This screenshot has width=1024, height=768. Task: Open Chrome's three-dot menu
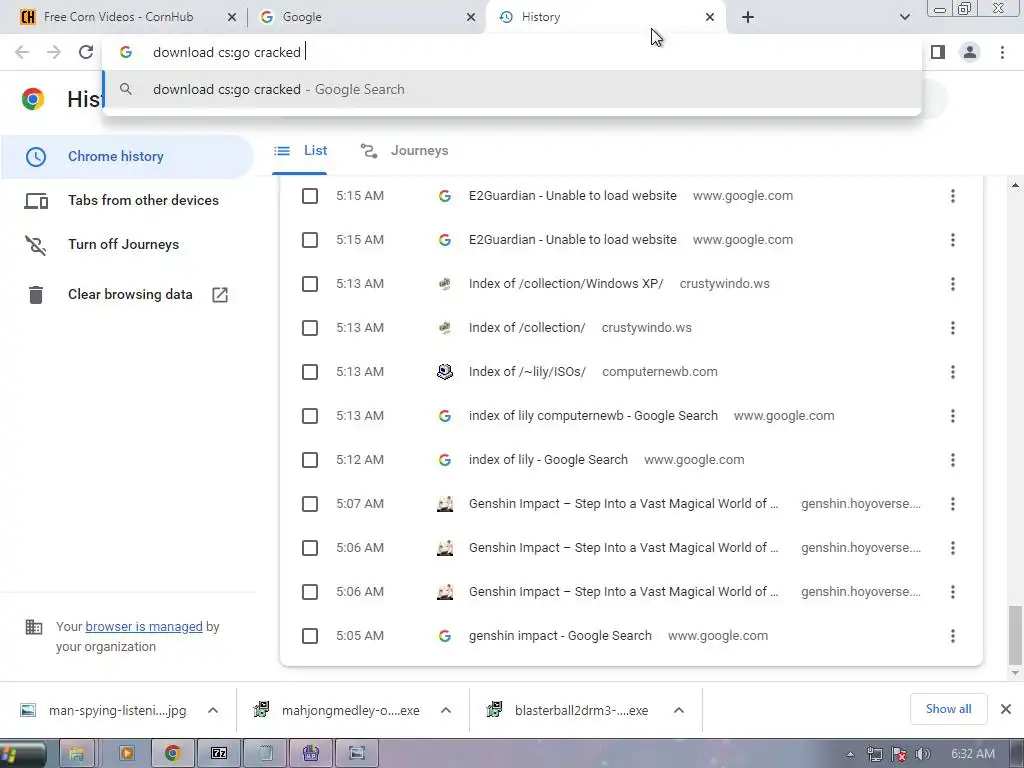click(1002, 52)
